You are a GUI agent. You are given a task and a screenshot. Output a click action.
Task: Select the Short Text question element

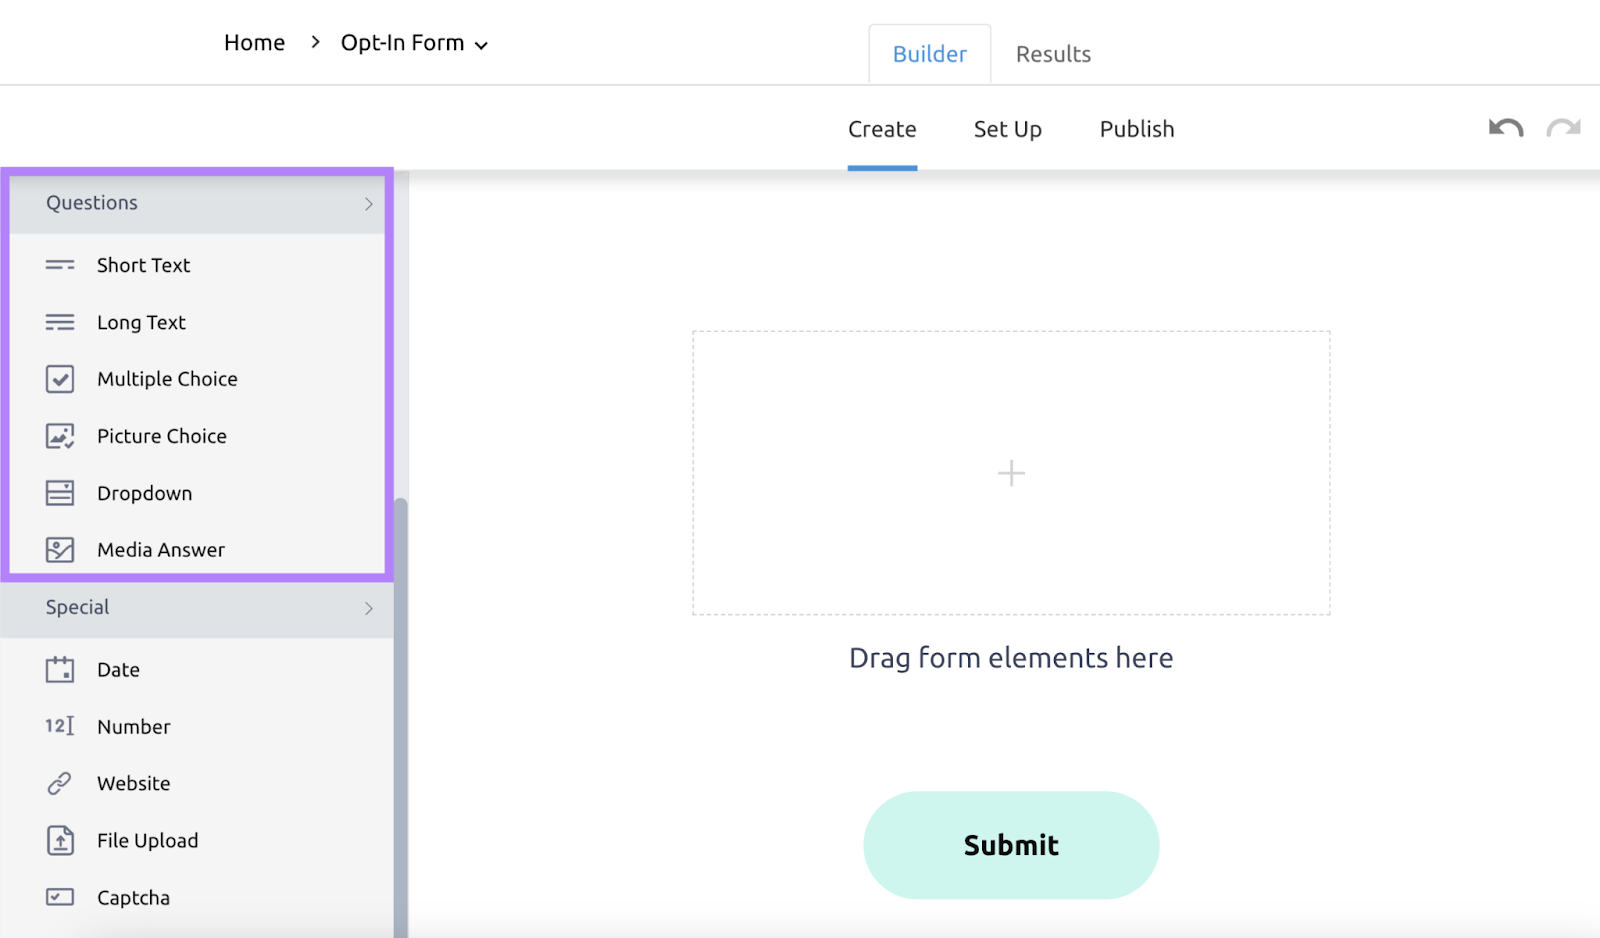click(x=143, y=265)
